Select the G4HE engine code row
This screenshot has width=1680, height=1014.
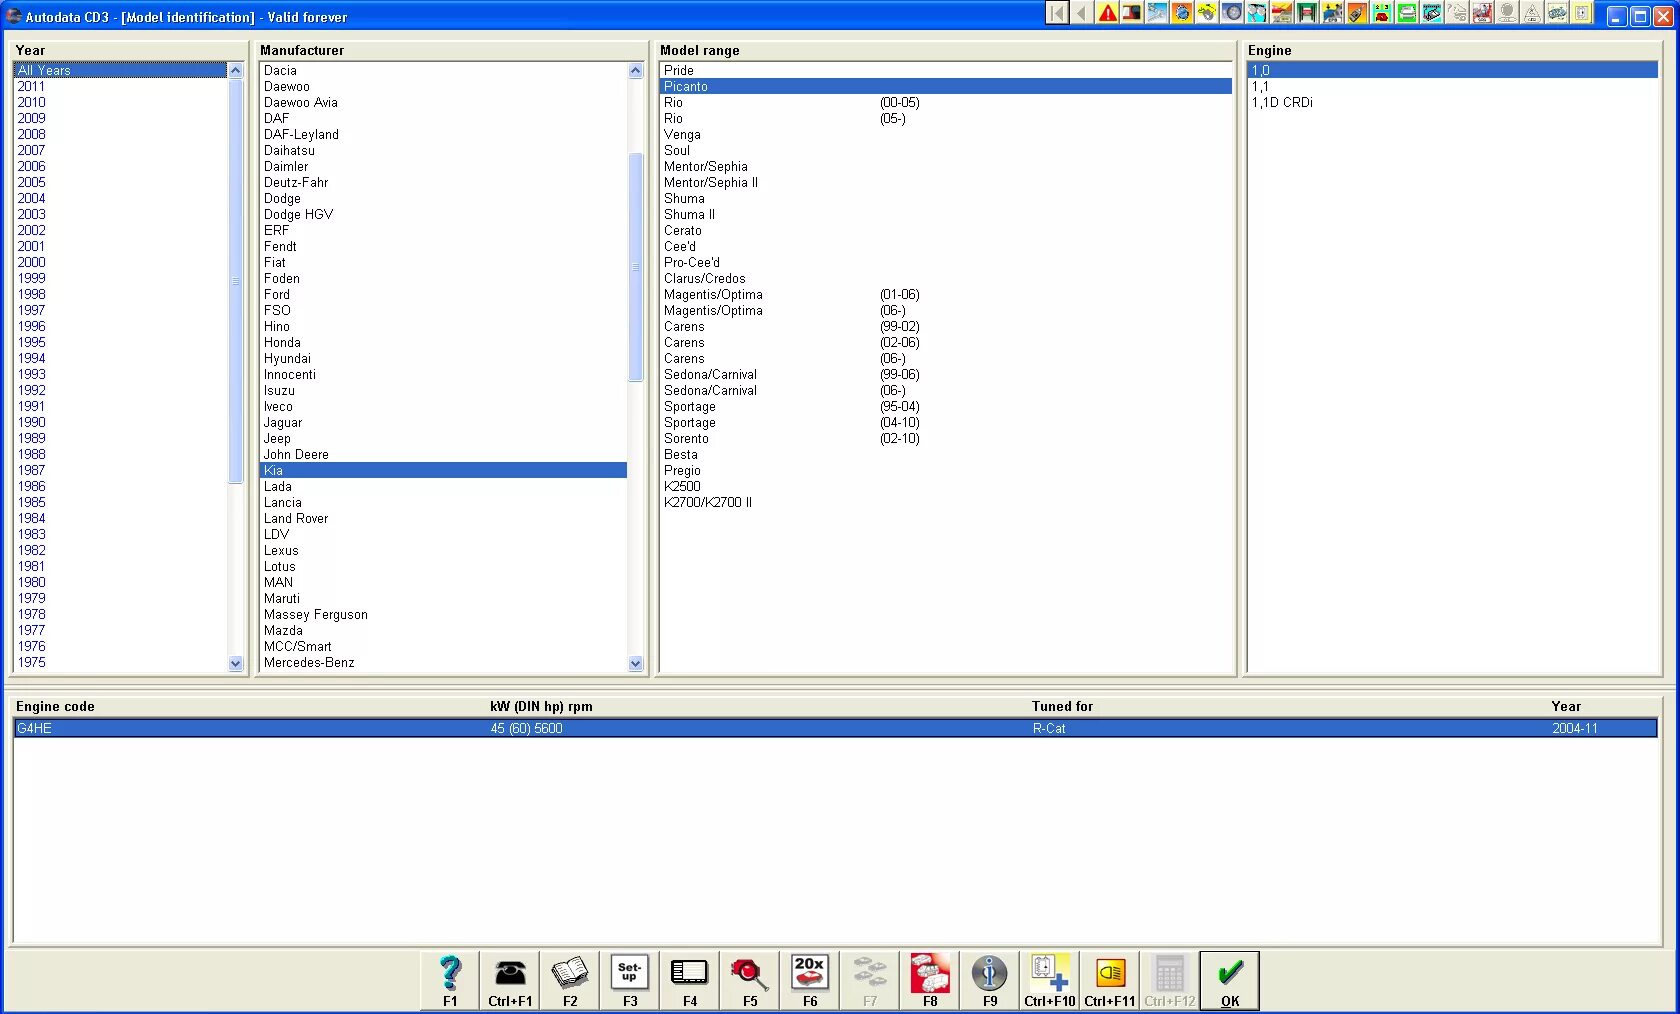point(835,729)
